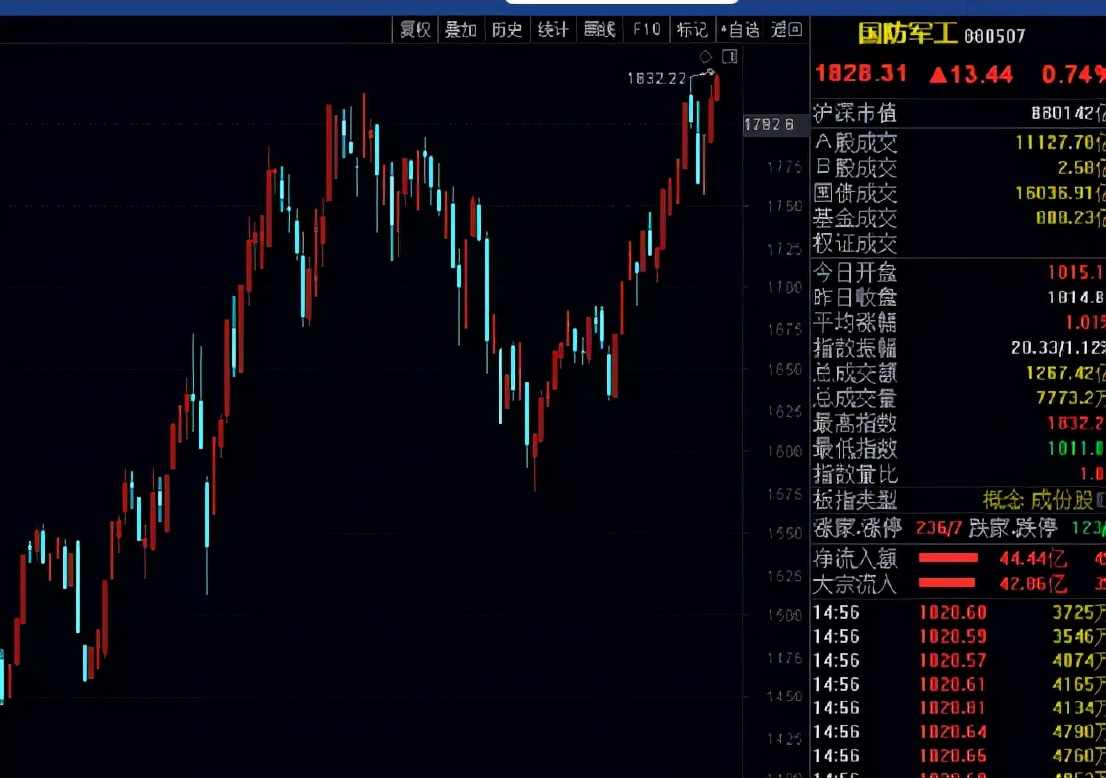The width and height of the screenshot is (1106, 778).
Task: Select the B股成交 row label
Action: [x=855, y=168]
